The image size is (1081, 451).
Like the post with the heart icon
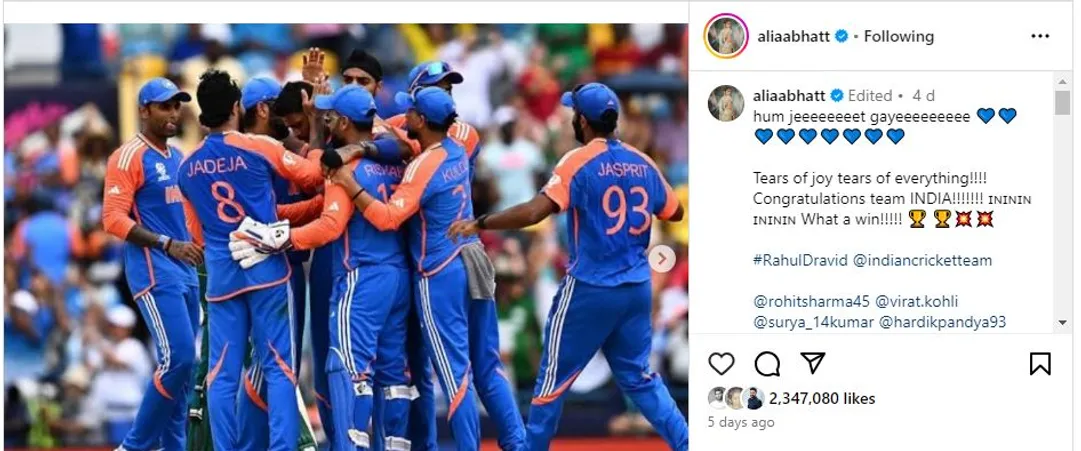click(x=721, y=363)
